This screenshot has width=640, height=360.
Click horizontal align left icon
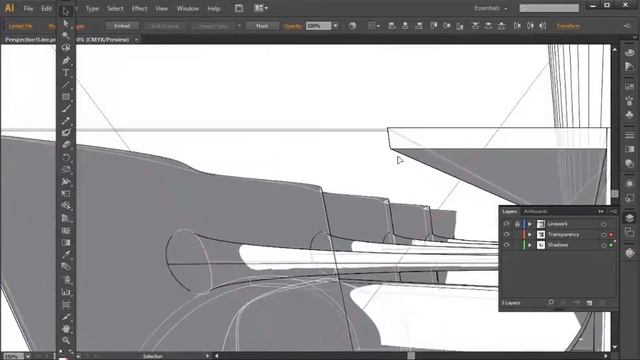pyautogui.click(x=392, y=26)
